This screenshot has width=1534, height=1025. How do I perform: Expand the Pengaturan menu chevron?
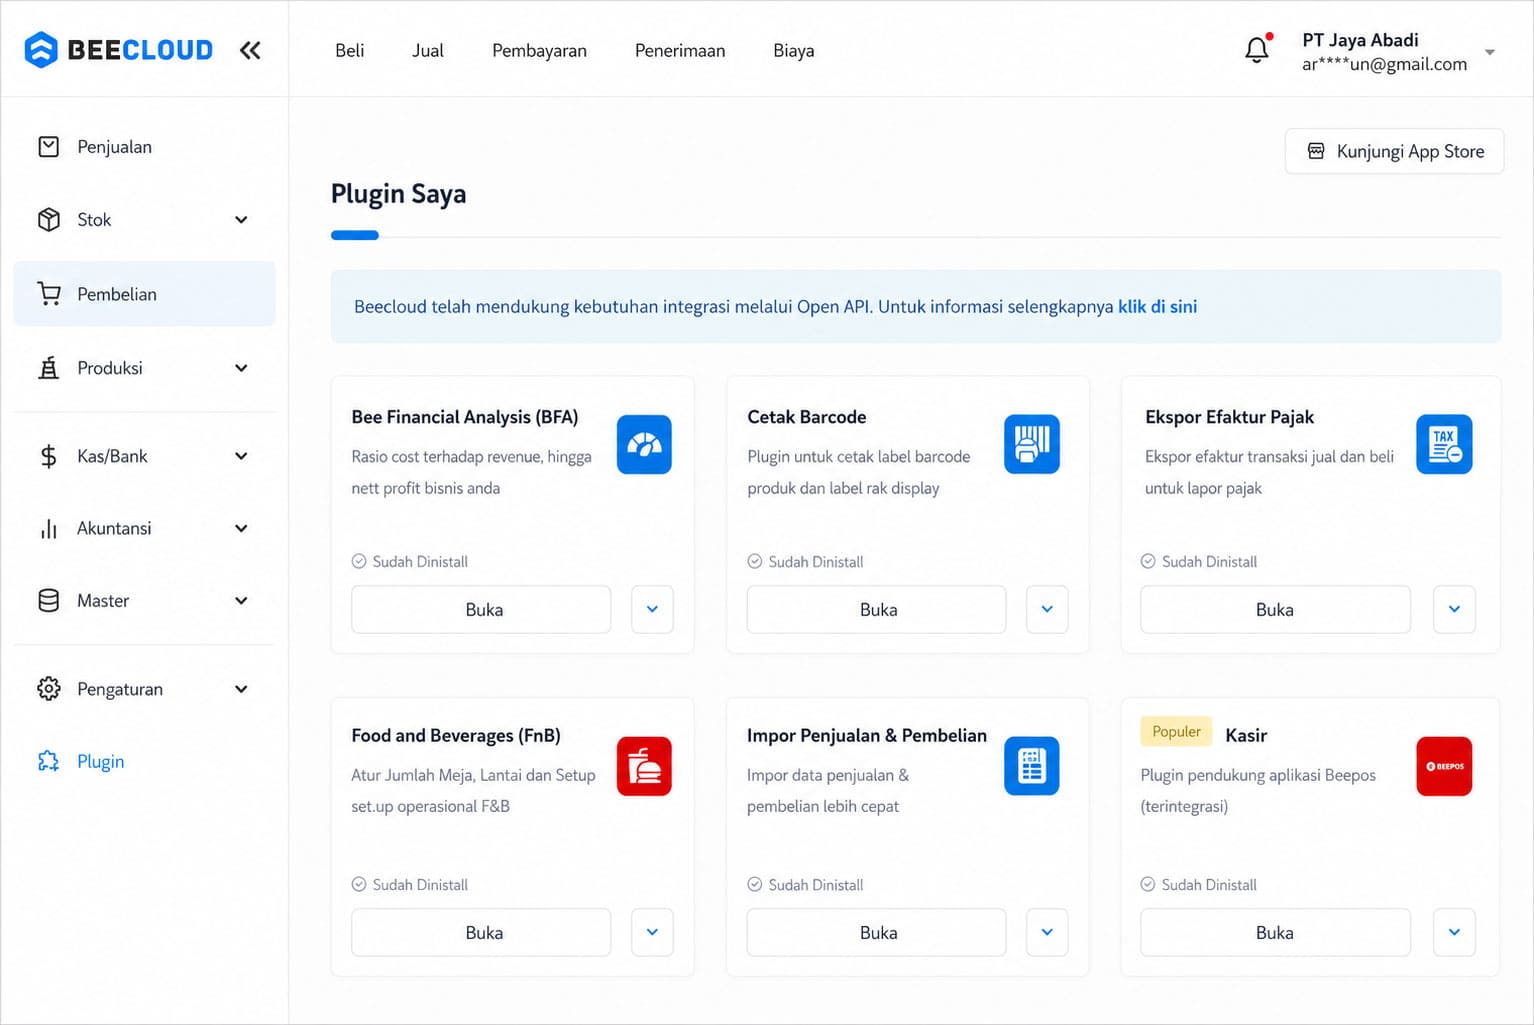pyautogui.click(x=241, y=689)
